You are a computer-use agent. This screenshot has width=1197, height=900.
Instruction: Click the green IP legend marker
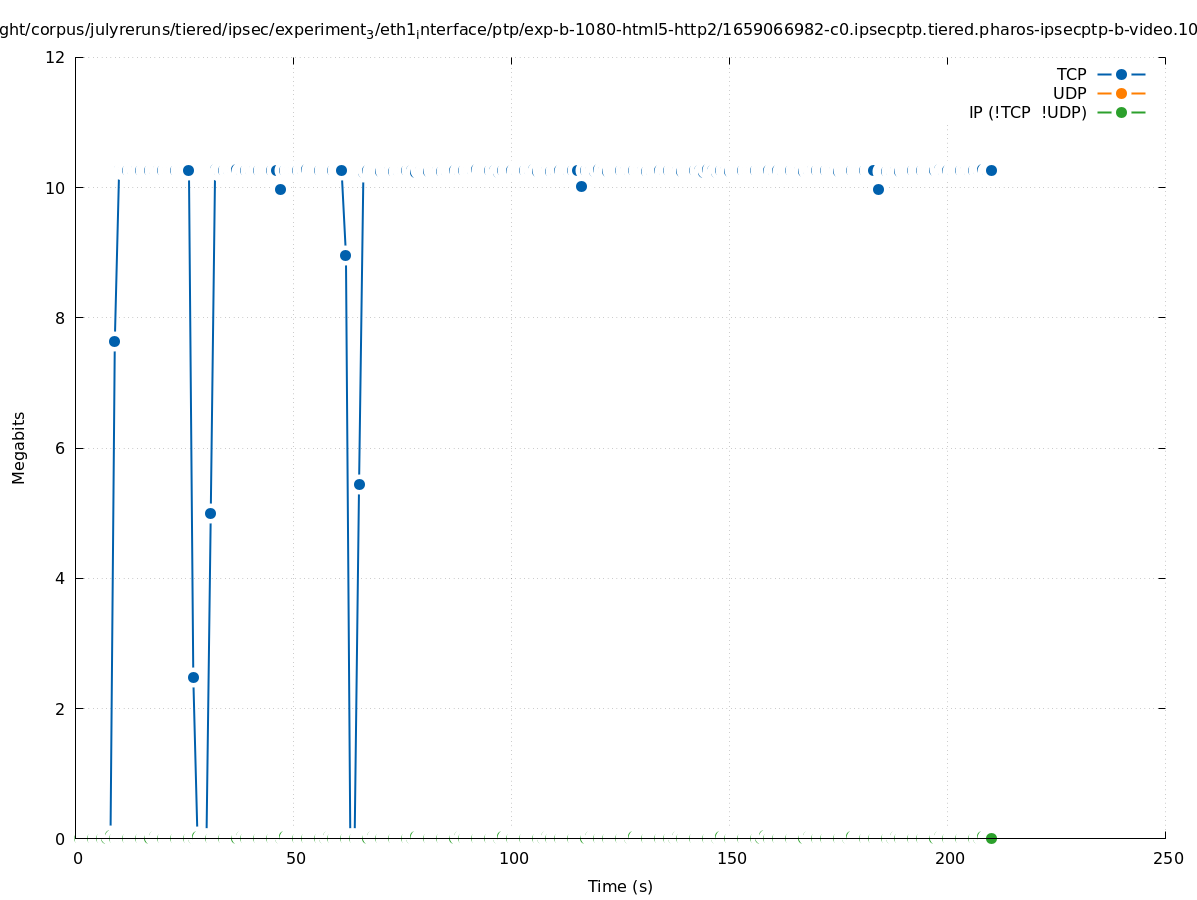pyautogui.click(x=1121, y=112)
